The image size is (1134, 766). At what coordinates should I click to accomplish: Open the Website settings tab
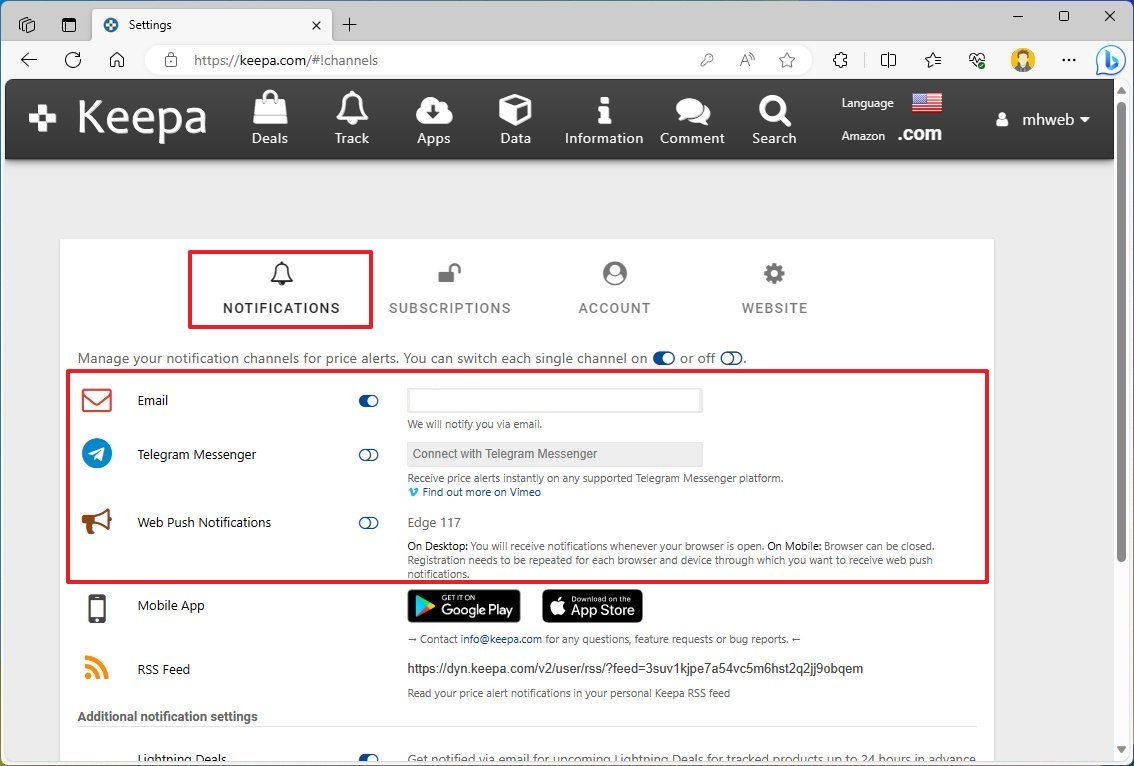(x=773, y=289)
